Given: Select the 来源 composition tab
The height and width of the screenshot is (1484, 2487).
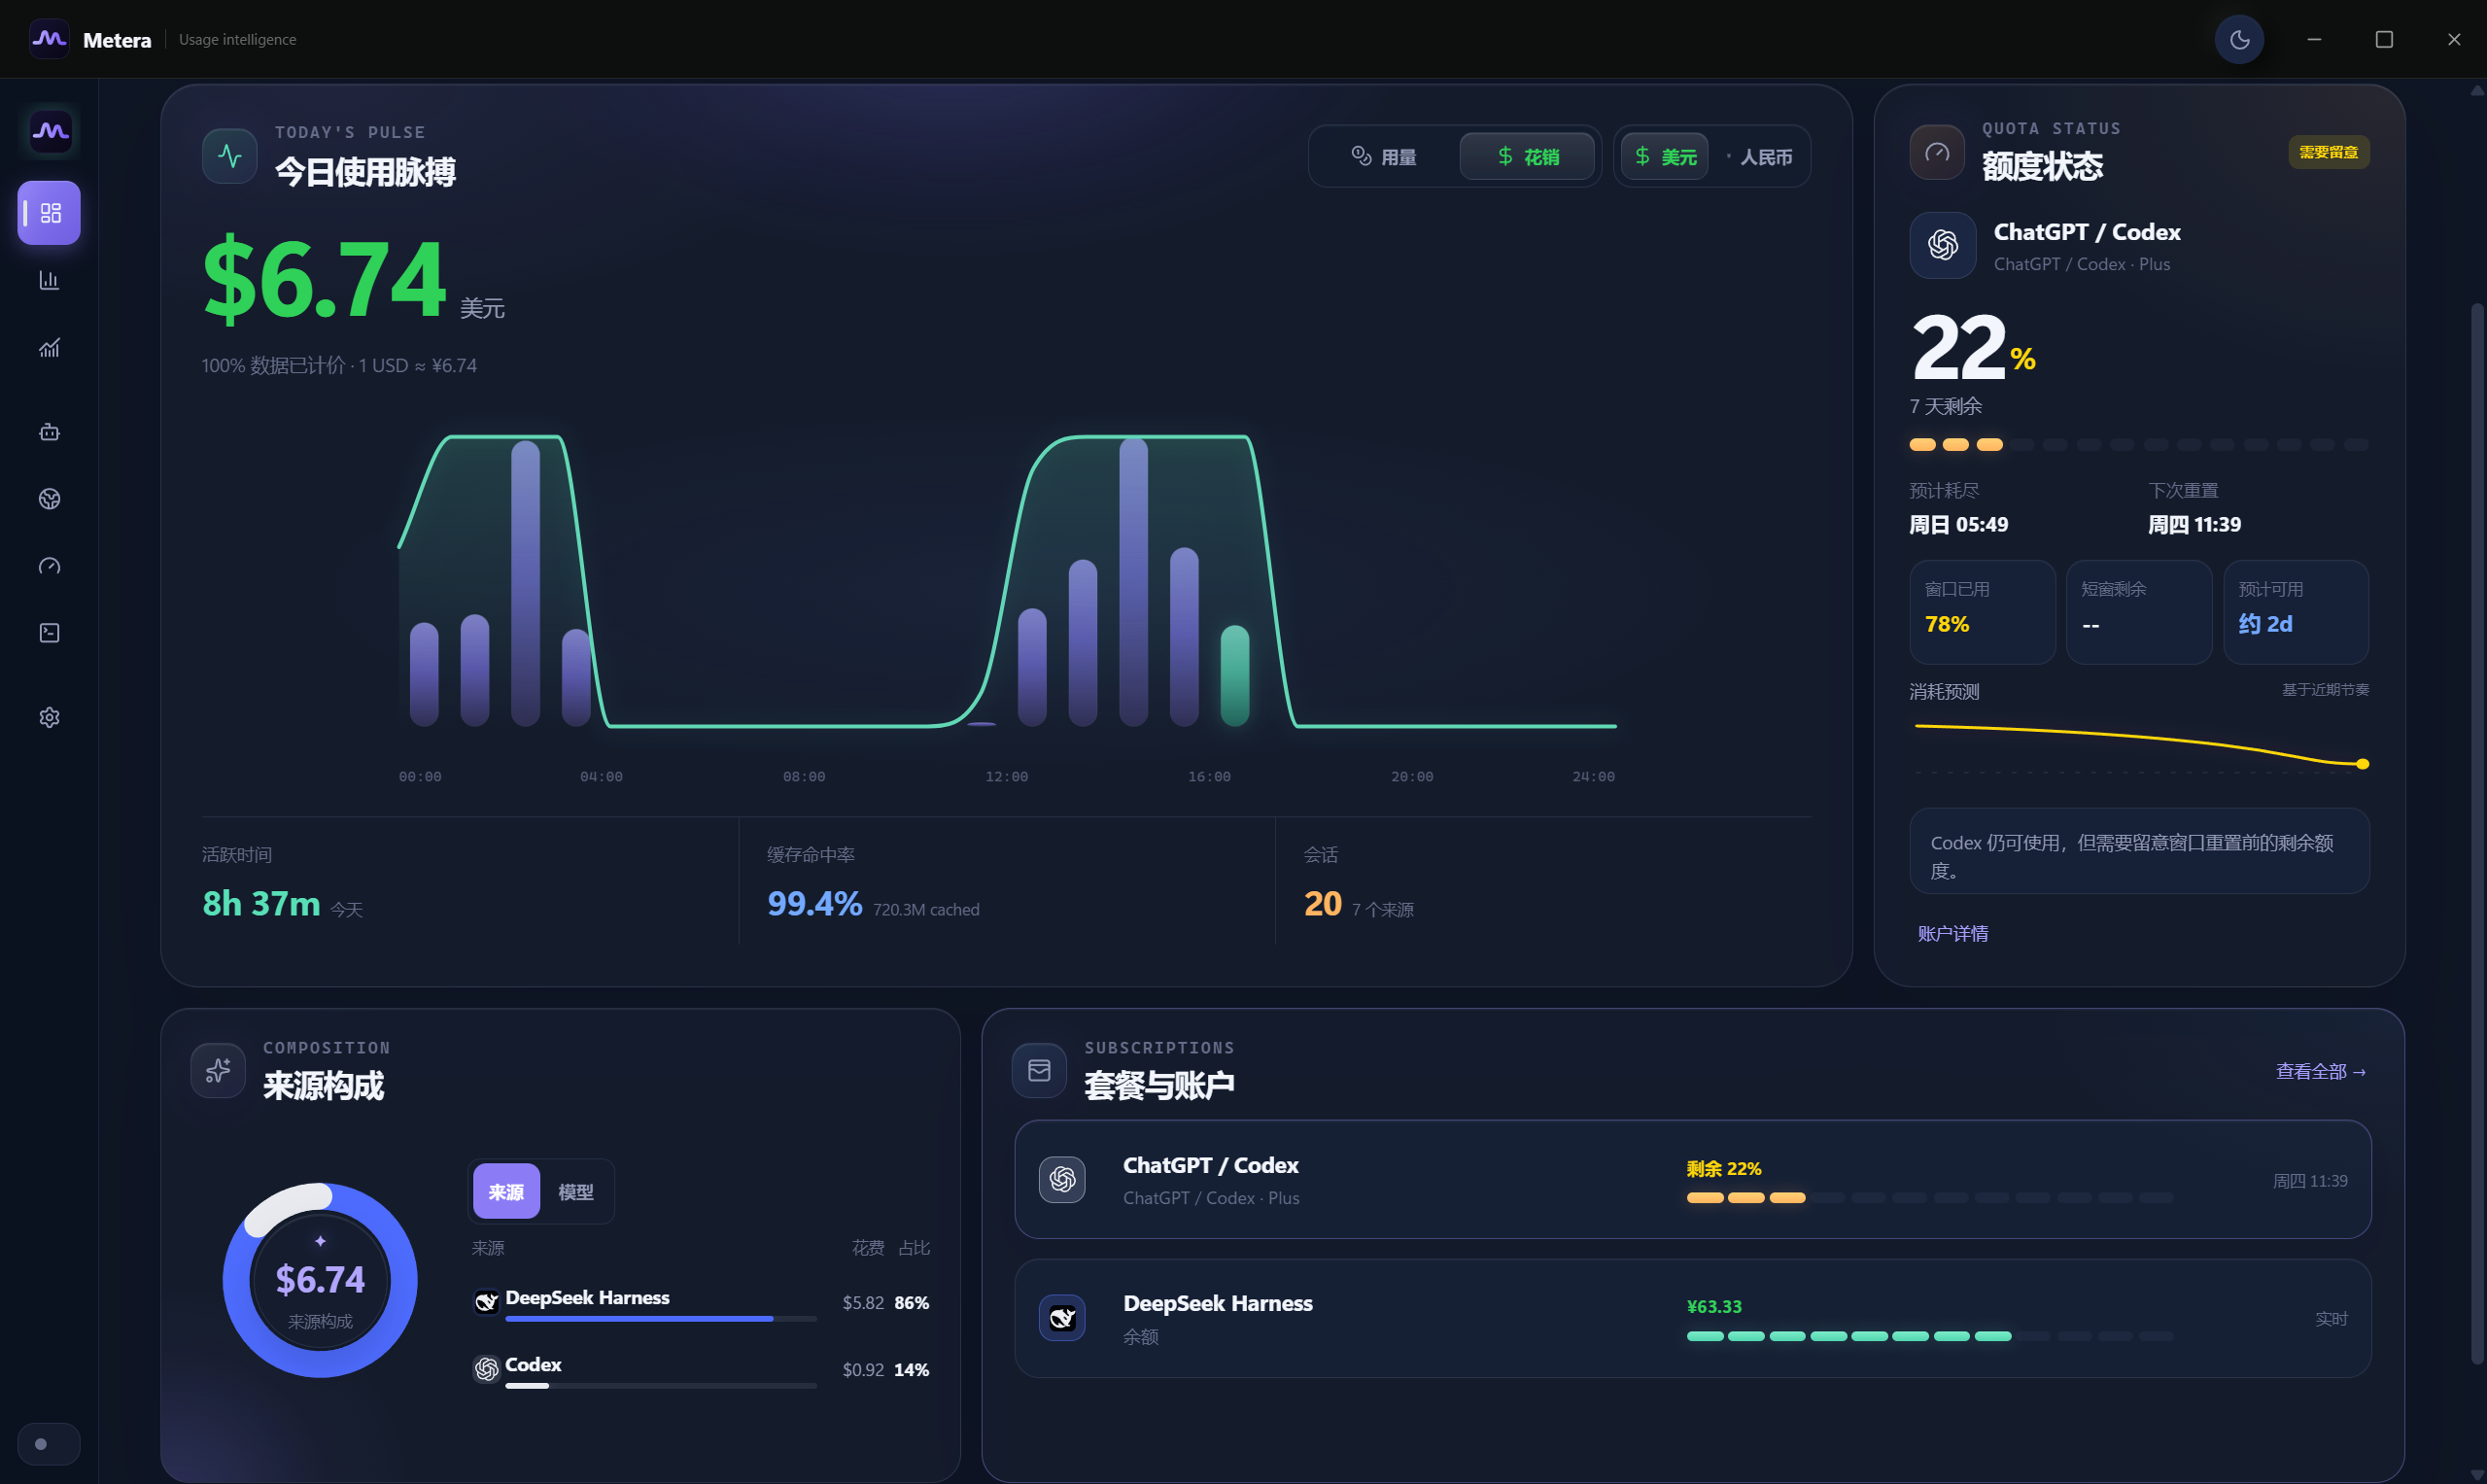Looking at the screenshot, I should coord(506,1192).
